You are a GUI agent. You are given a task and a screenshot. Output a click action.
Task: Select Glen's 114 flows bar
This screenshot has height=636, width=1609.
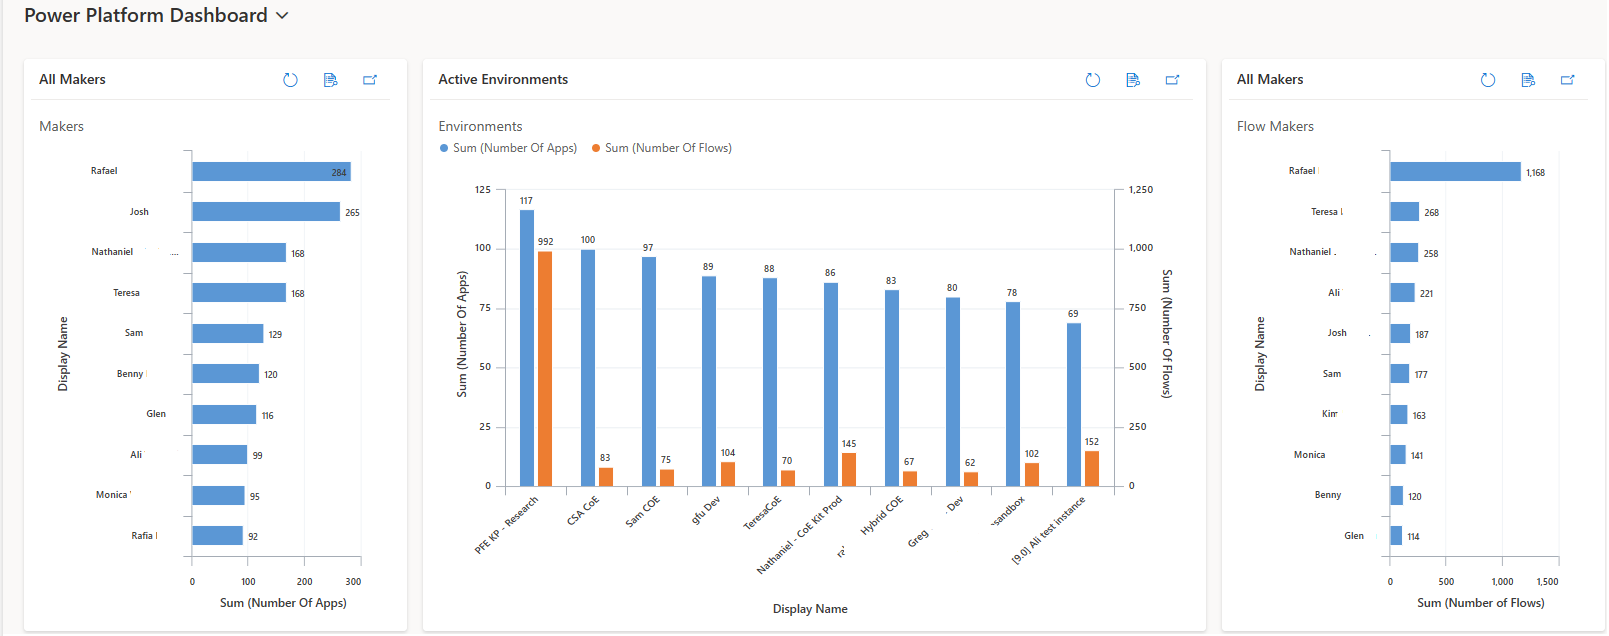point(1396,536)
